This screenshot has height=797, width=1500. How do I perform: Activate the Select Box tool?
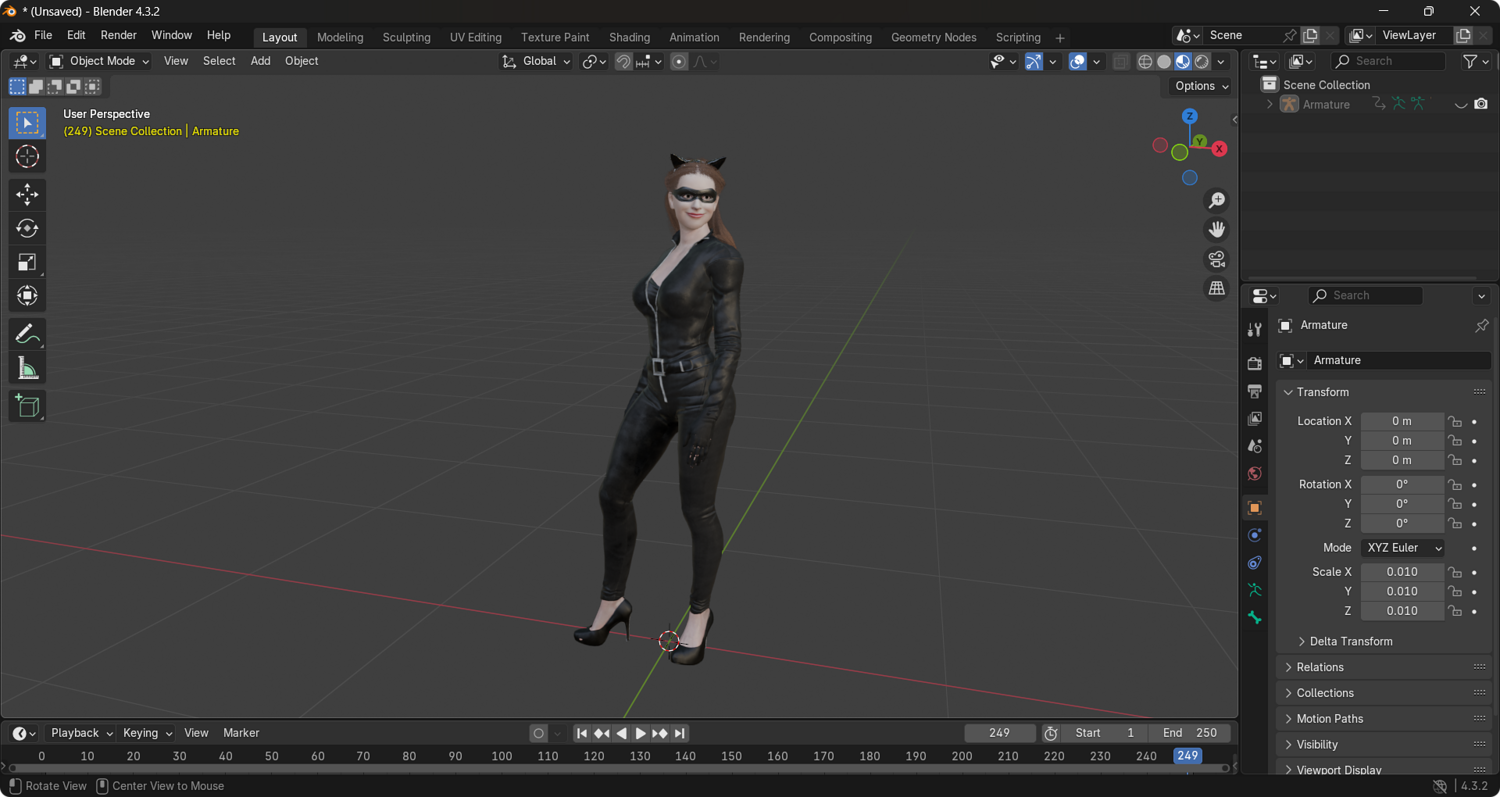pyautogui.click(x=27, y=122)
